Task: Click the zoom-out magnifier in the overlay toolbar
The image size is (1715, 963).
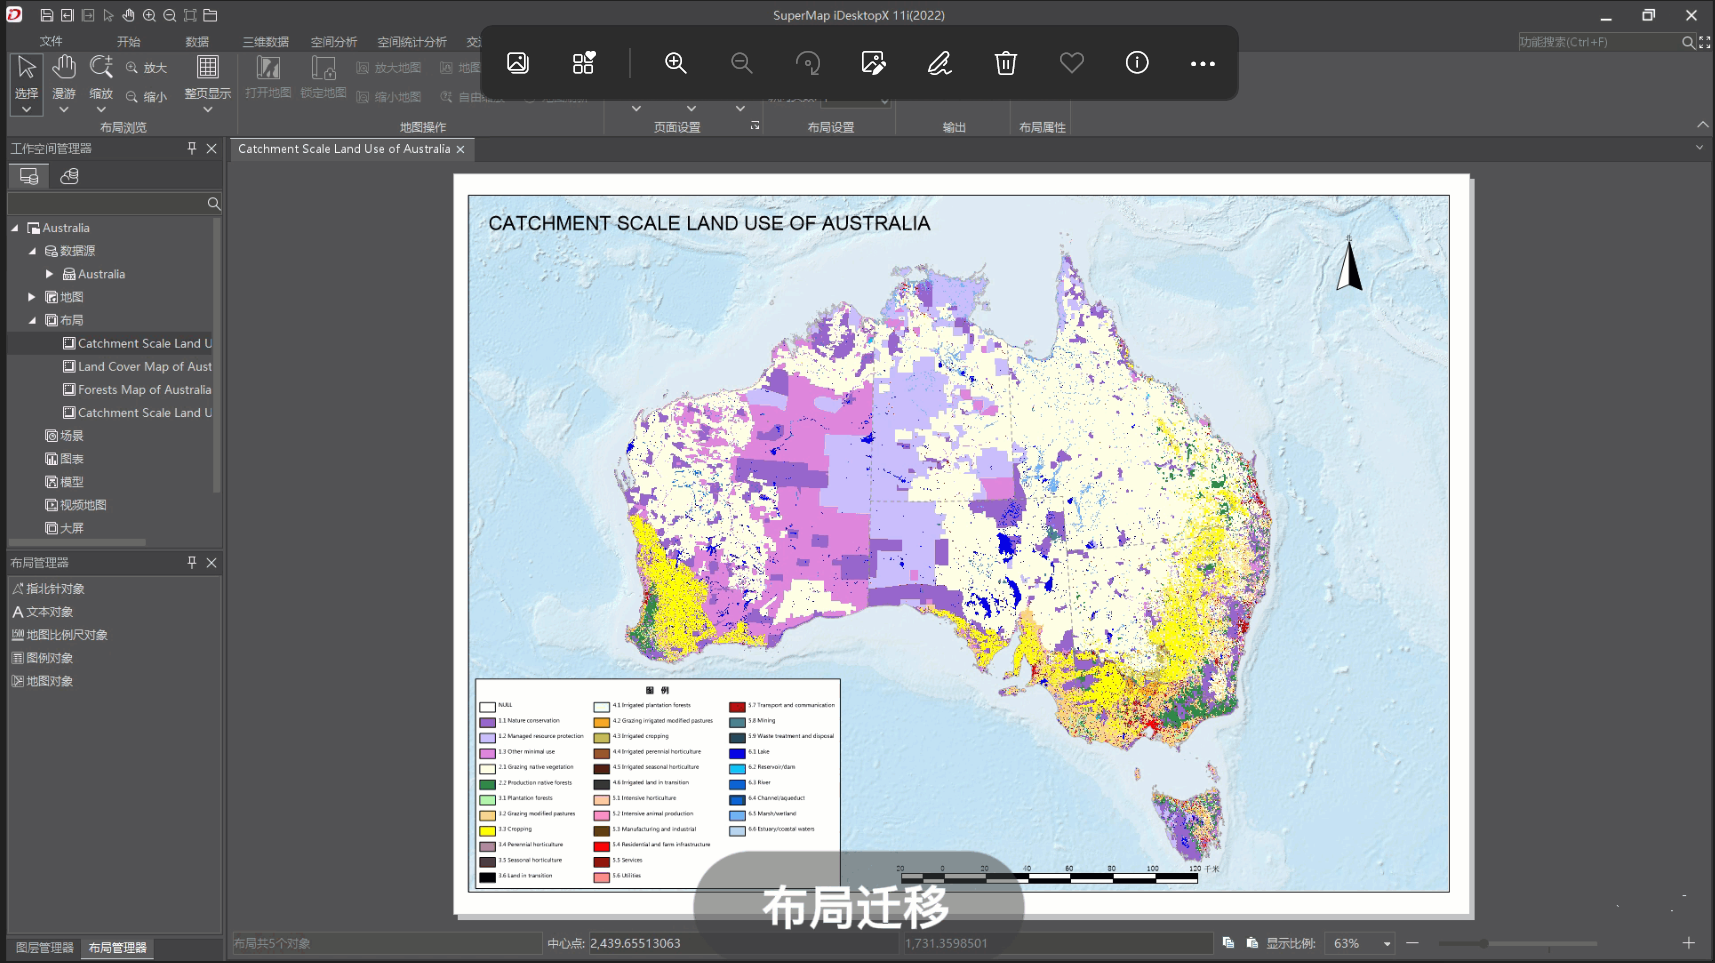Action: (x=742, y=63)
